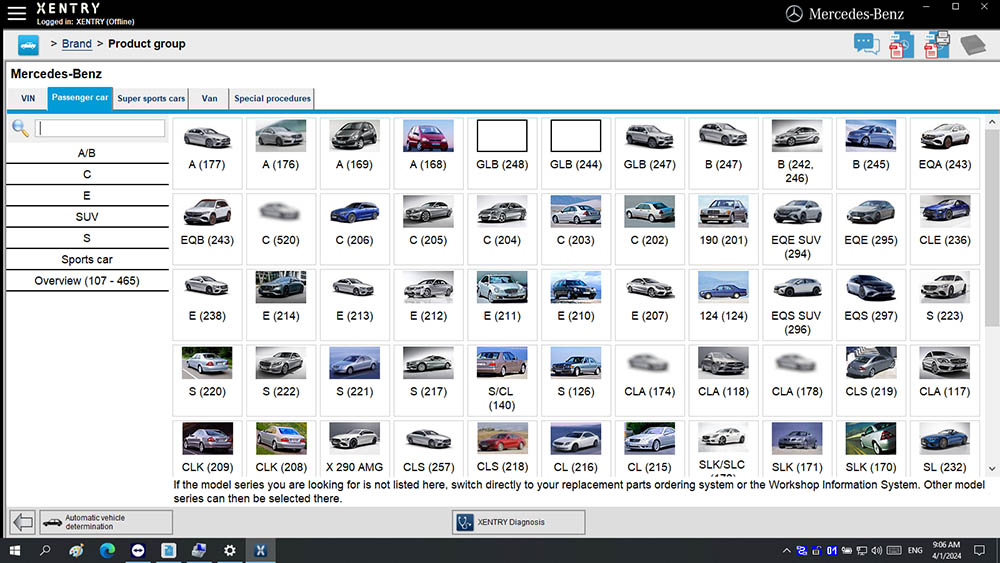Select the EQE SUV (294) model

(797, 228)
